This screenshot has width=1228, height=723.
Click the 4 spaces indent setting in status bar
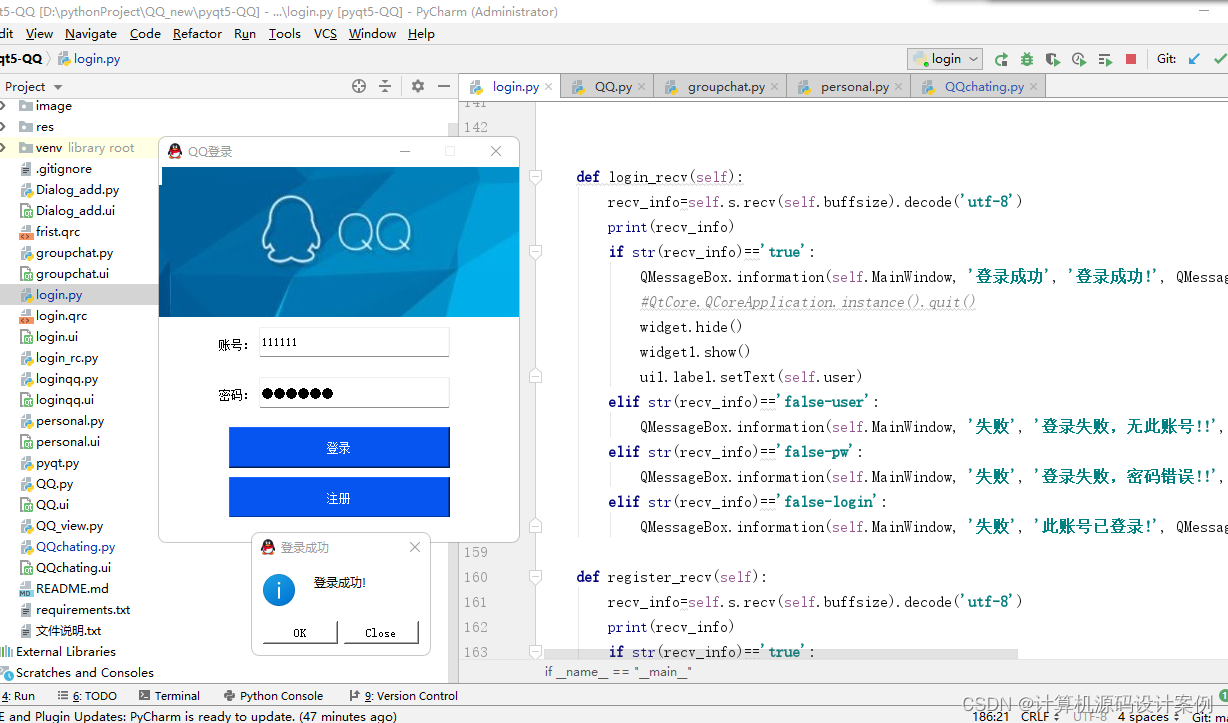1148,716
